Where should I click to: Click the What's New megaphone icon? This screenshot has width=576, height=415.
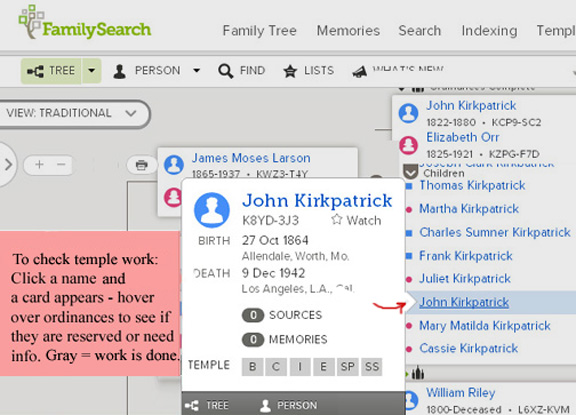tap(360, 72)
